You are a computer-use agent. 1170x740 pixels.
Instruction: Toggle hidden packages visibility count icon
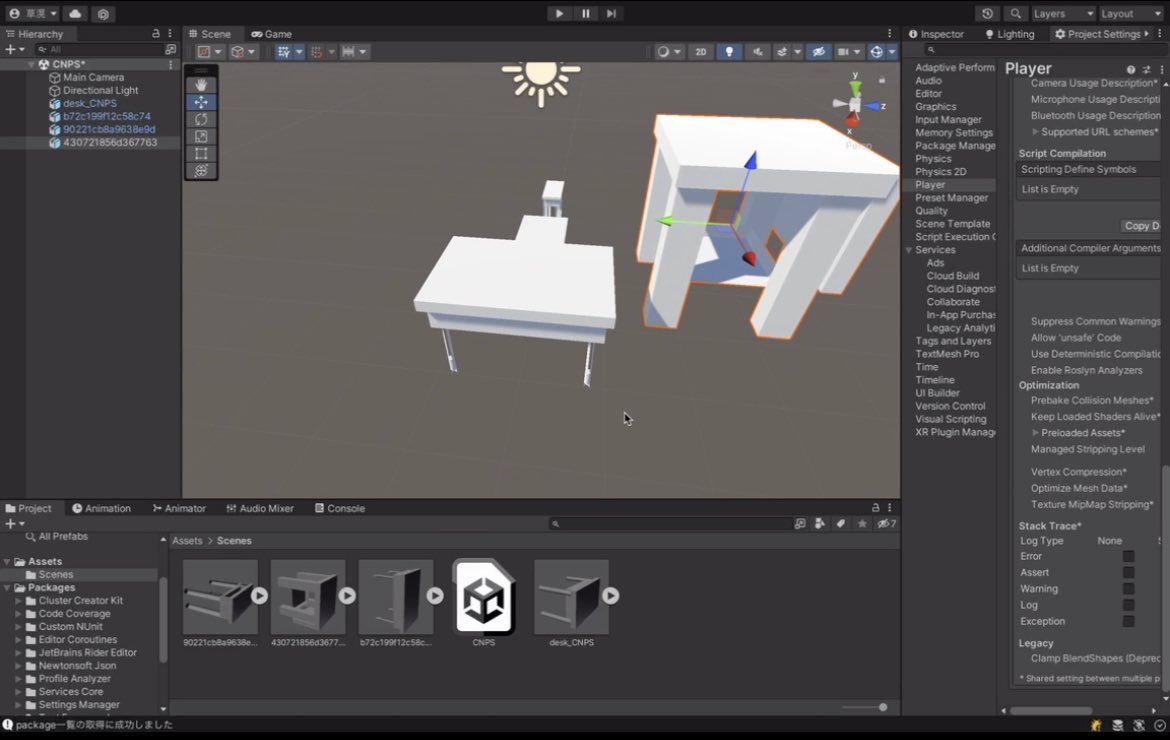(886, 524)
